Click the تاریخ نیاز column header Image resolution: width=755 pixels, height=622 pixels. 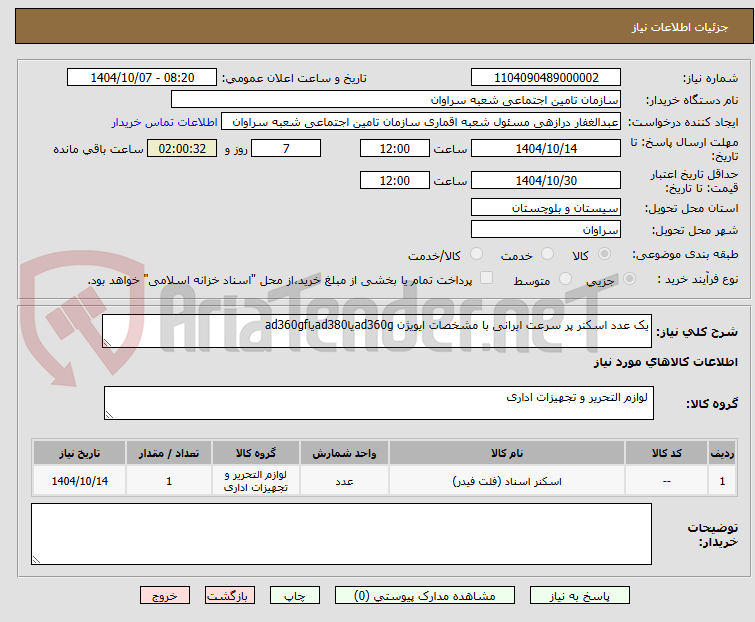[79, 453]
